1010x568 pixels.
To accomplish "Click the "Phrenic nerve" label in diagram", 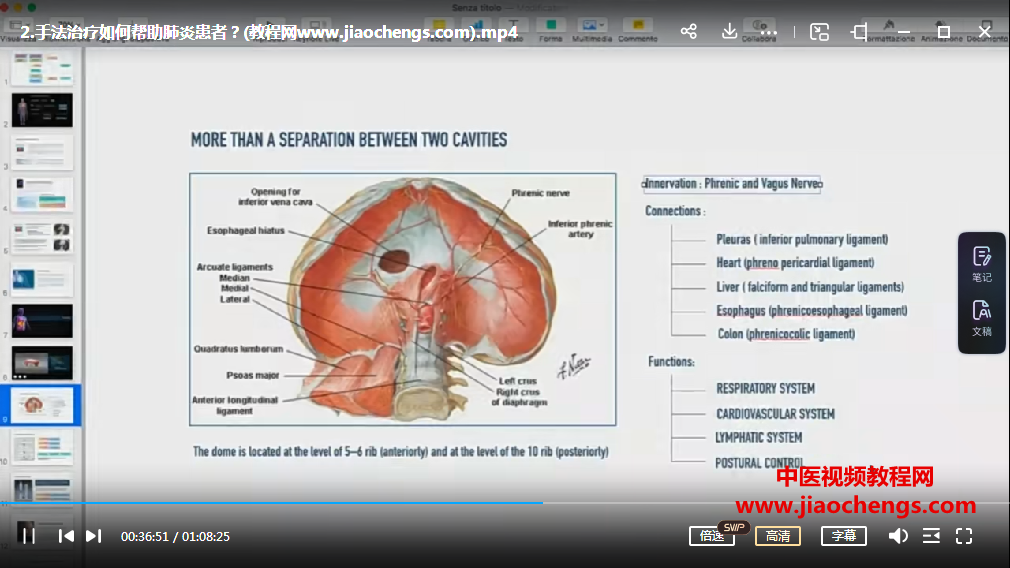I will click(x=540, y=193).
